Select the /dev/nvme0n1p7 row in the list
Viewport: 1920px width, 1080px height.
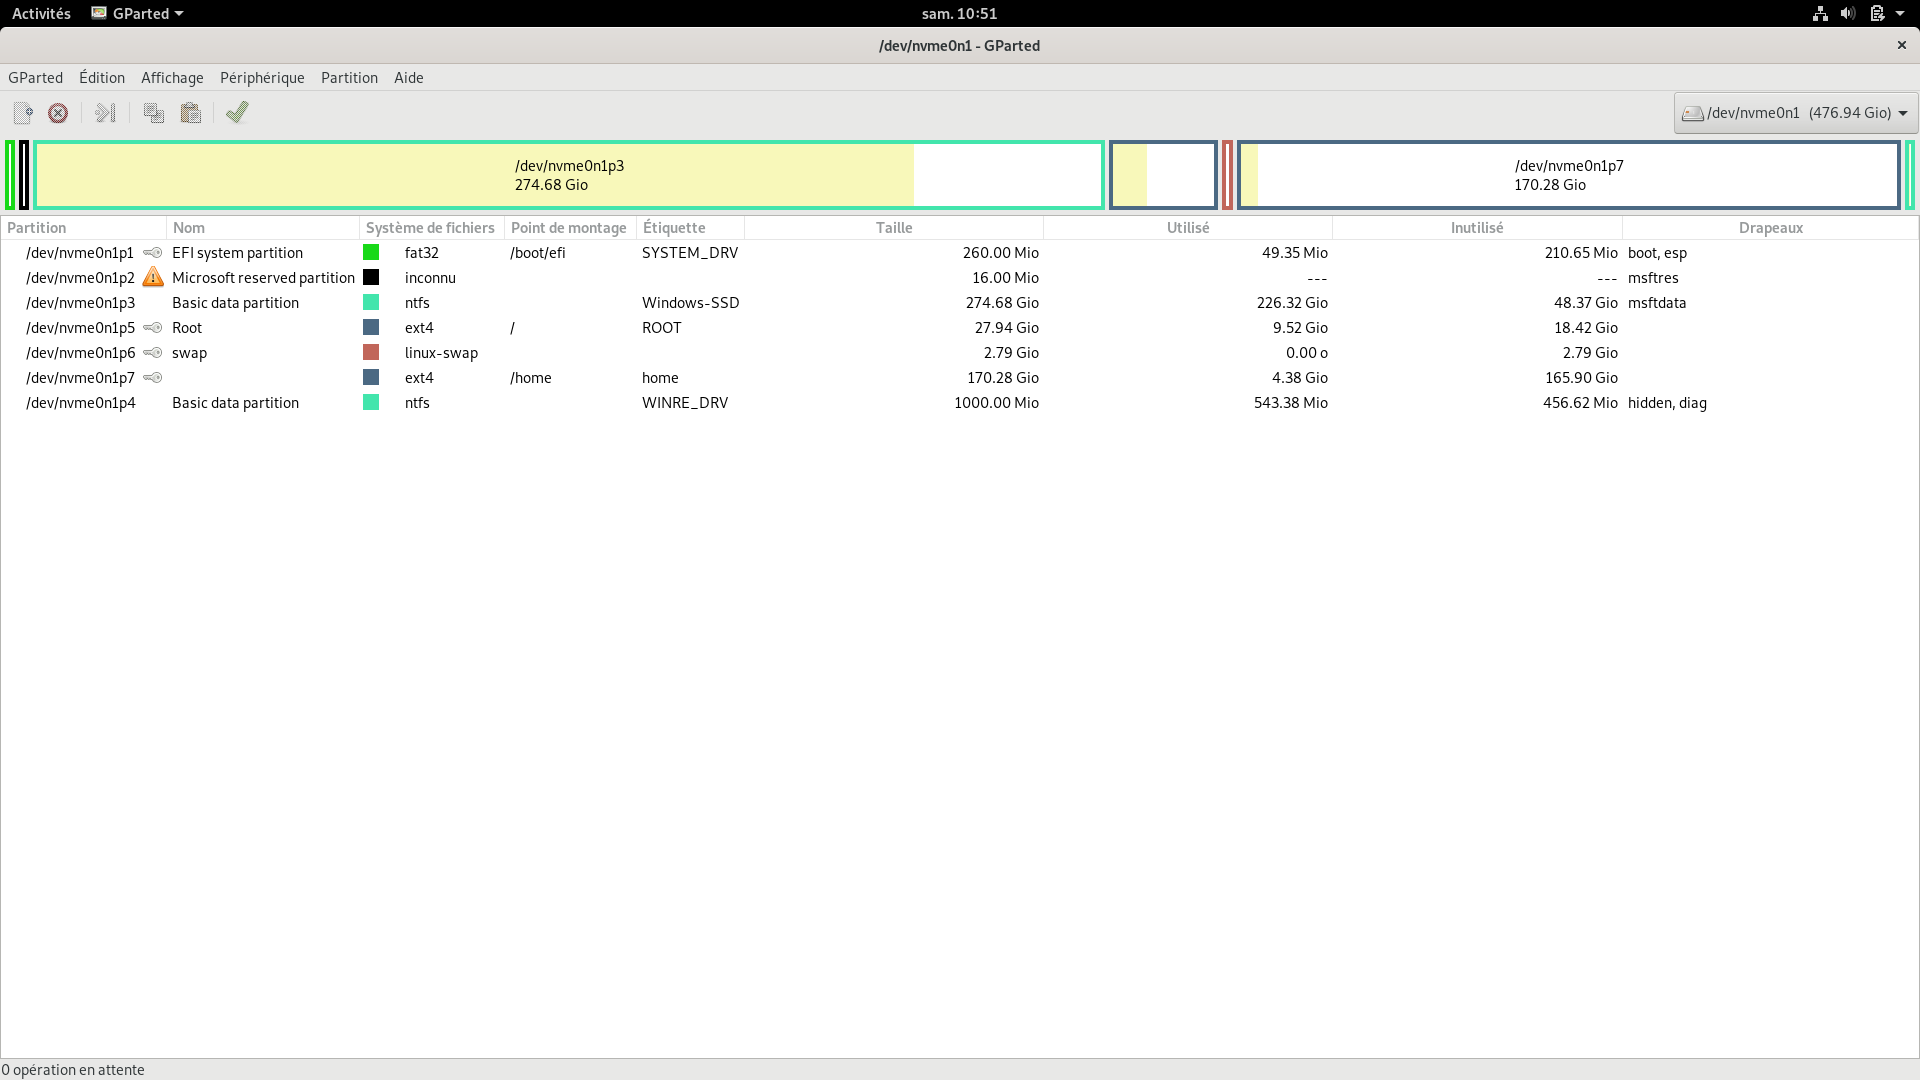click(x=960, y=378)
